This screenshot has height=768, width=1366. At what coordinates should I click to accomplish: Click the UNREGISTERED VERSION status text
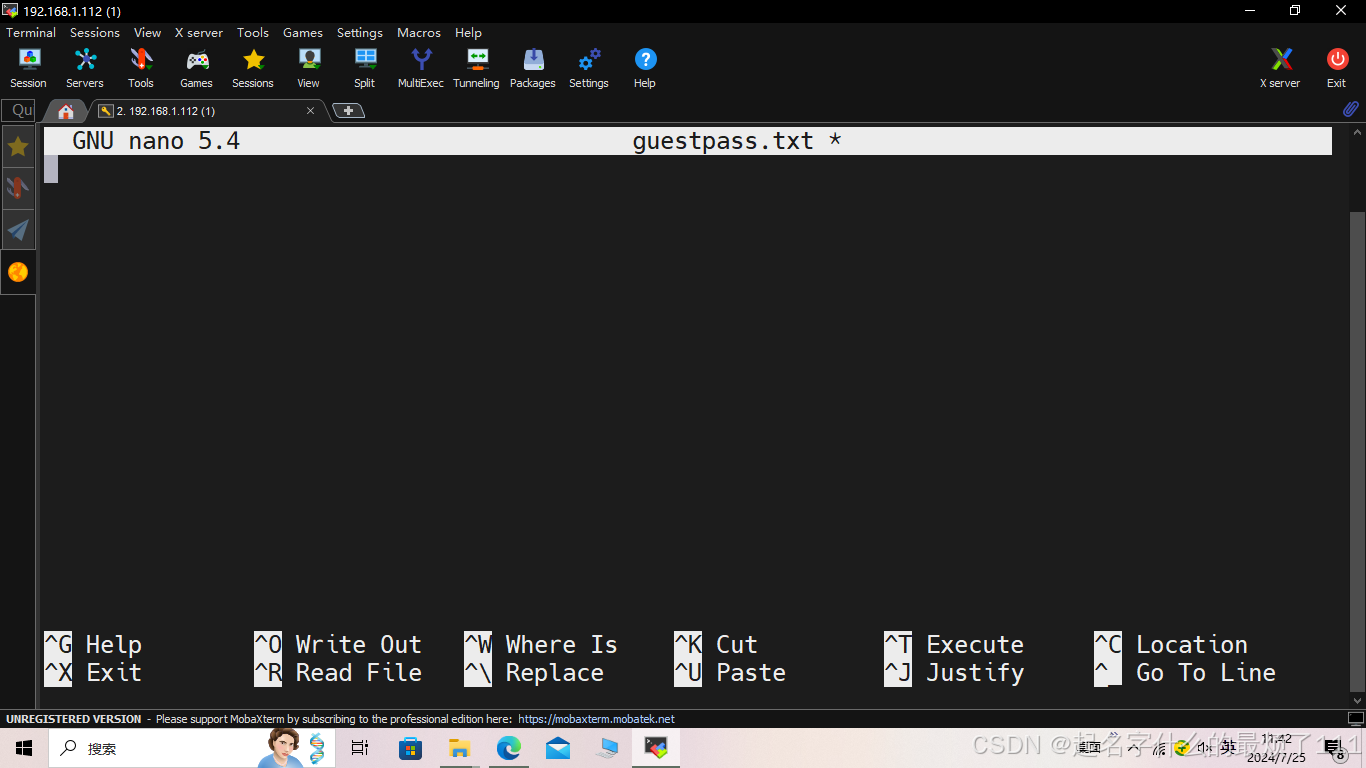pos(74,719)
